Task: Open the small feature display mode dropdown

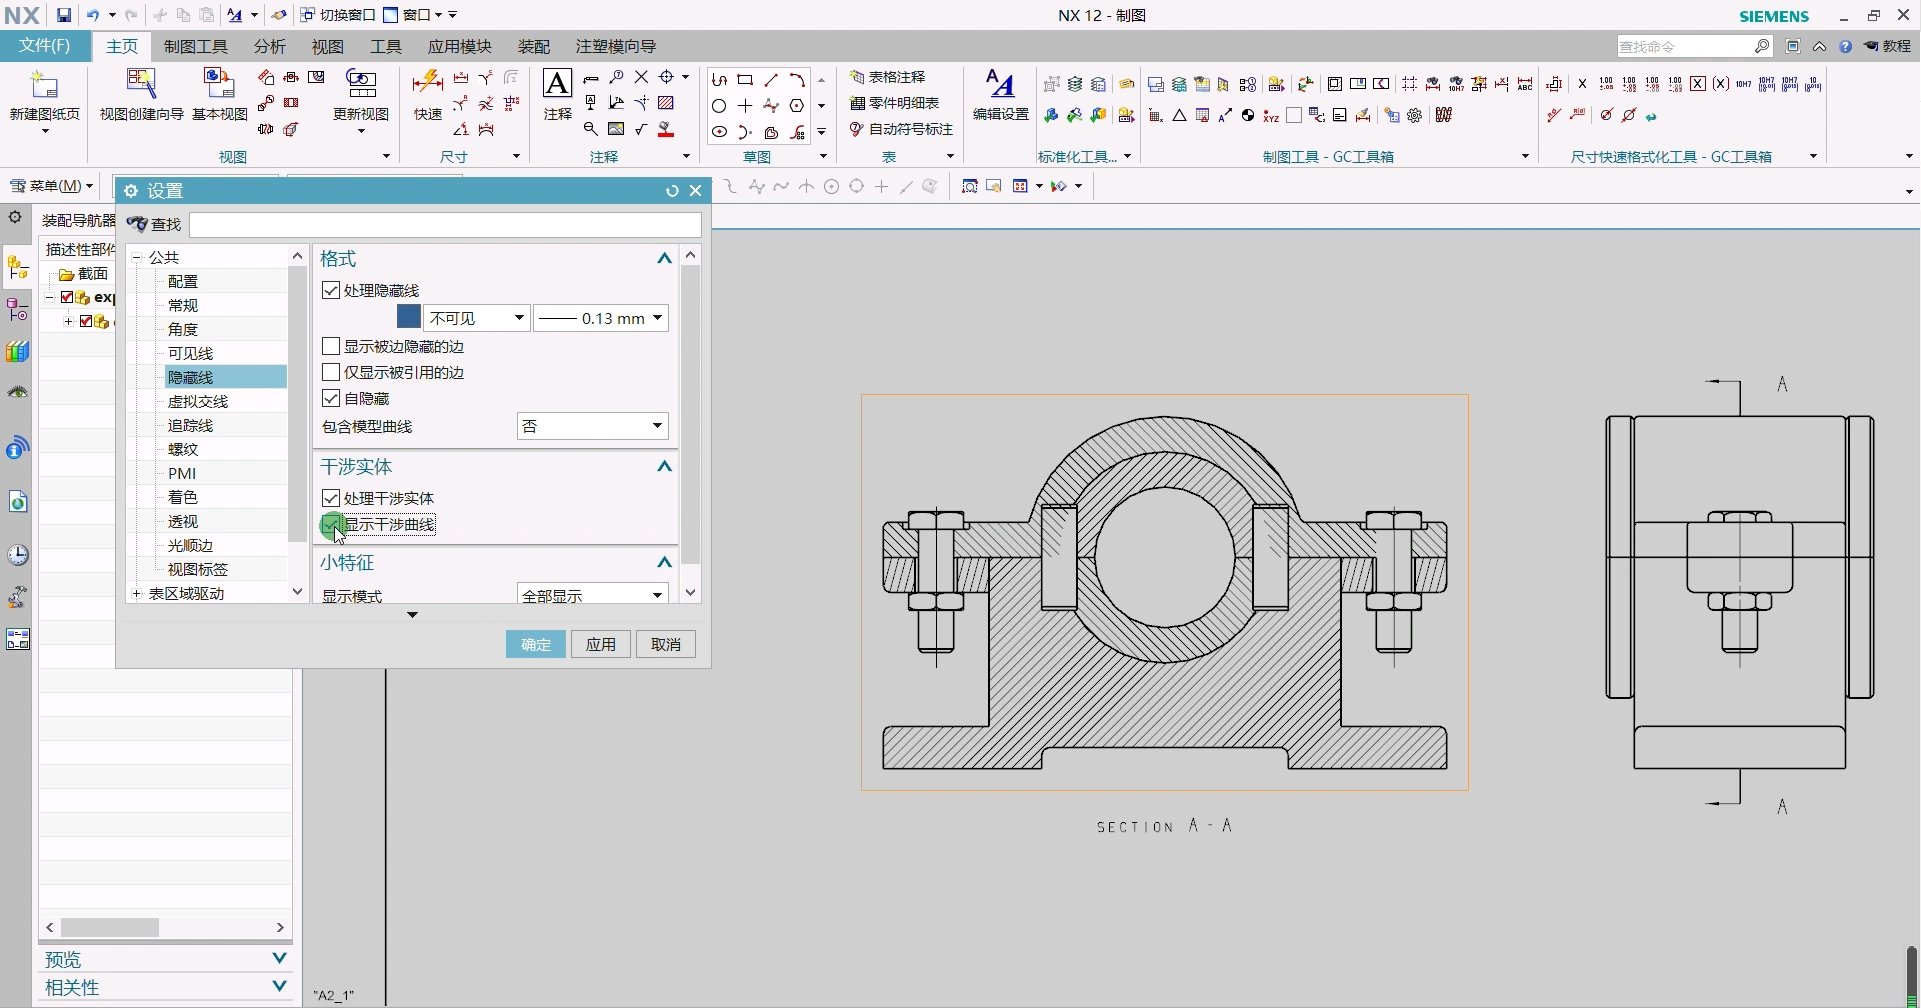Action: tap(592, 595)
